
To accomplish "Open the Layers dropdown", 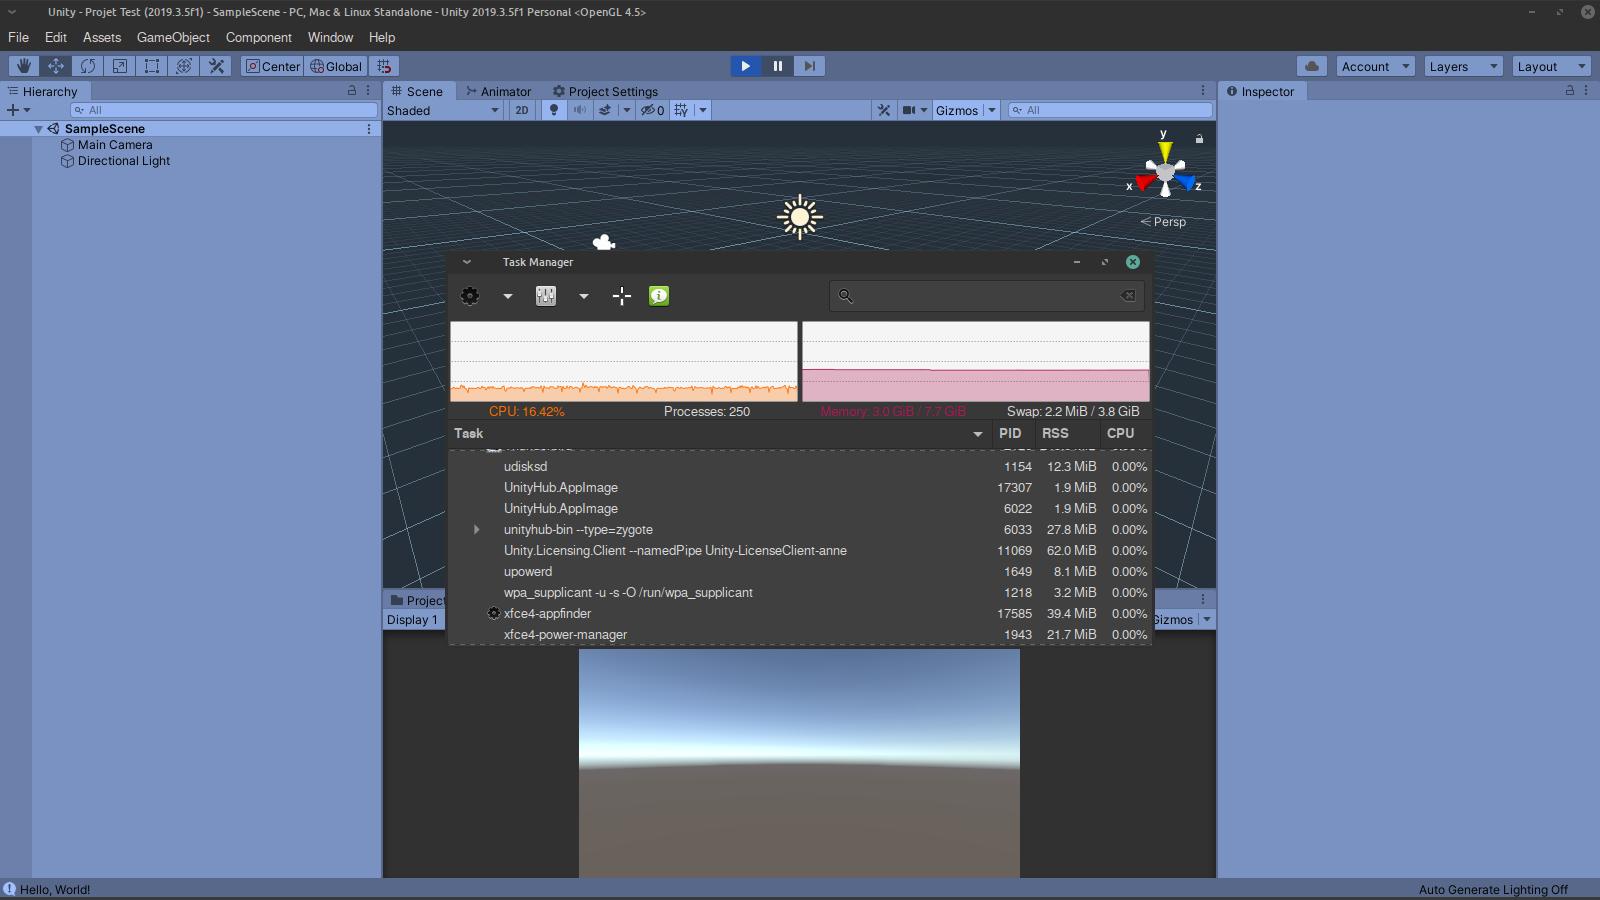I will tap(1463, 66).
